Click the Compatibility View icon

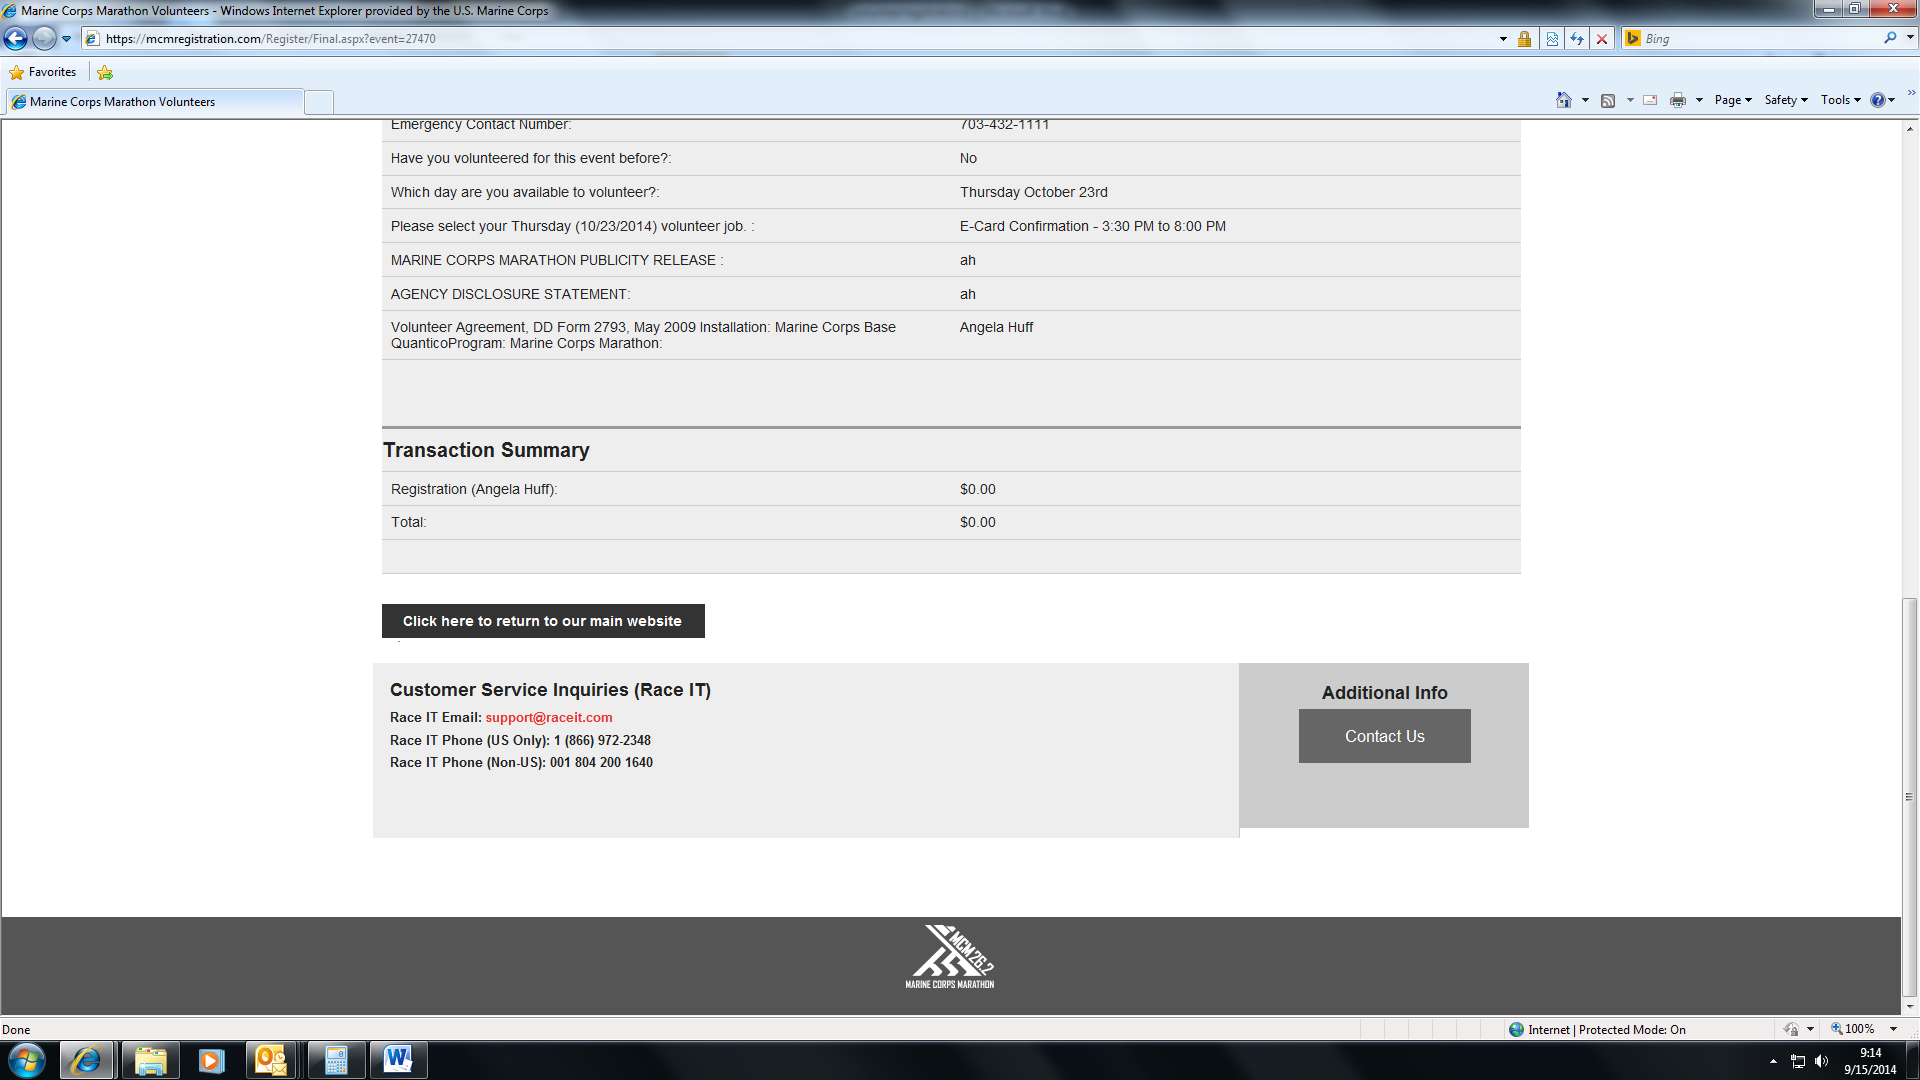point(1552,39)
